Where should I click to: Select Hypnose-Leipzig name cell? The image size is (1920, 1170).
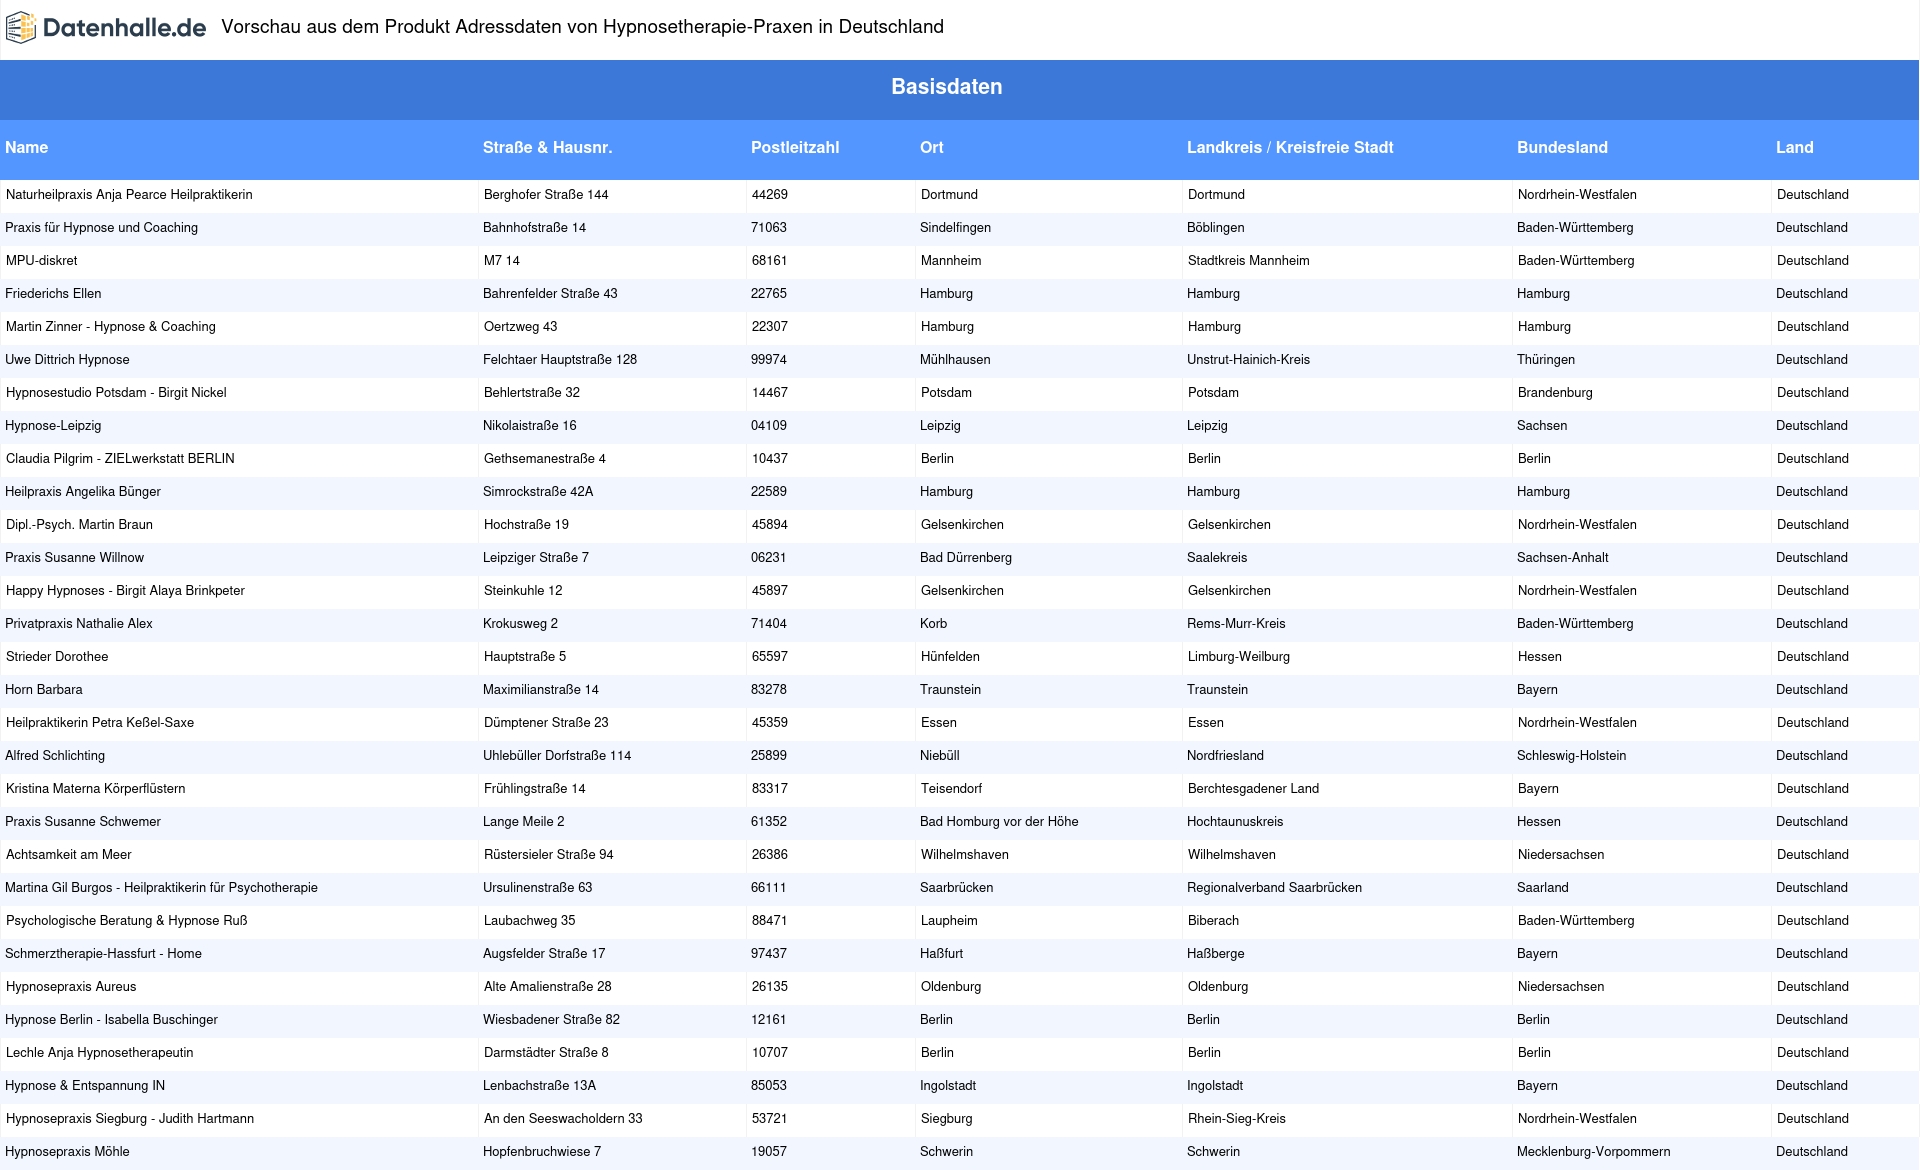(x=53, y=426)
